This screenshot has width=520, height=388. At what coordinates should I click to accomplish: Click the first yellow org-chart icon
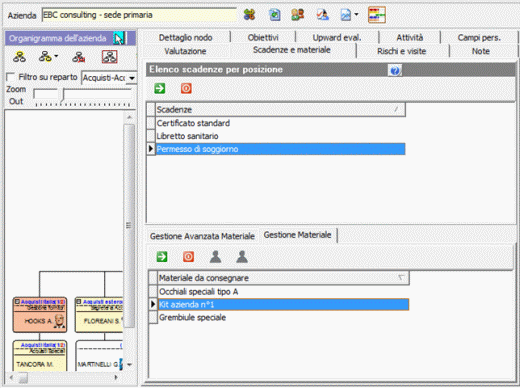19,57
